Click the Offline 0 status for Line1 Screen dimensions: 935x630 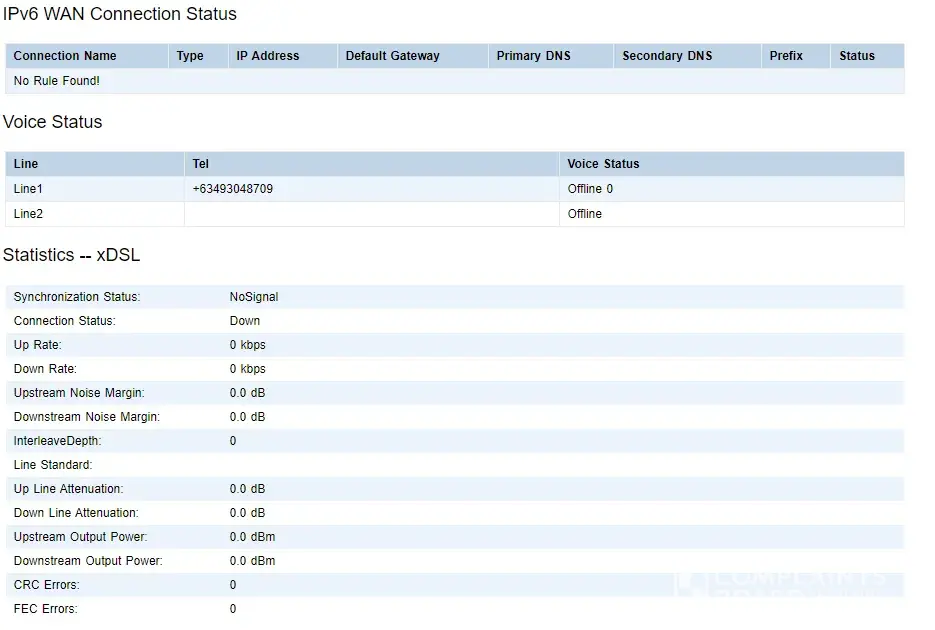pyautogui.click(x=590, y=189)
